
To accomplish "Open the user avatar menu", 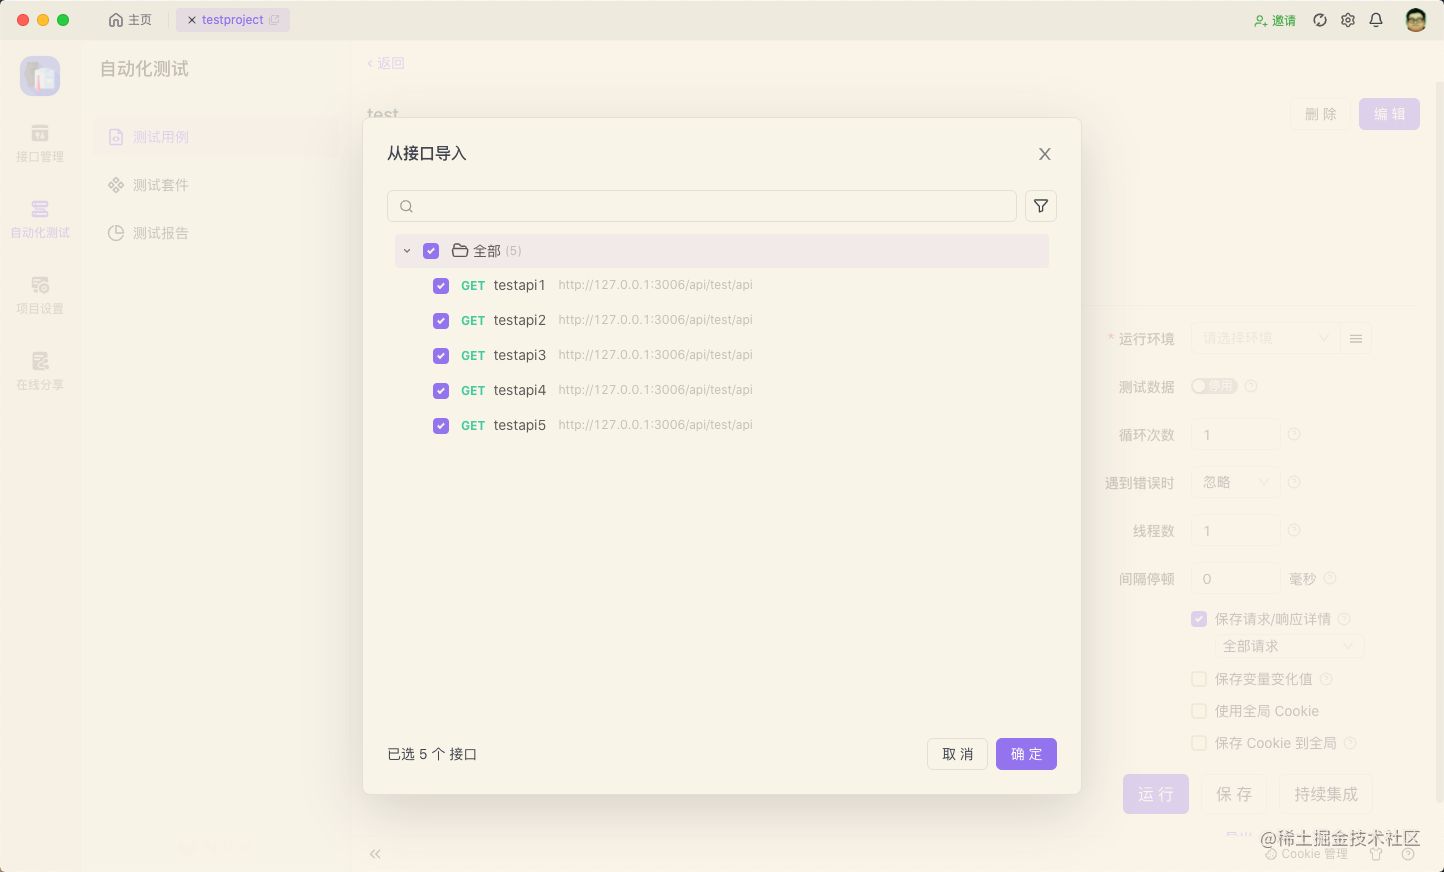I will 1416,20.
